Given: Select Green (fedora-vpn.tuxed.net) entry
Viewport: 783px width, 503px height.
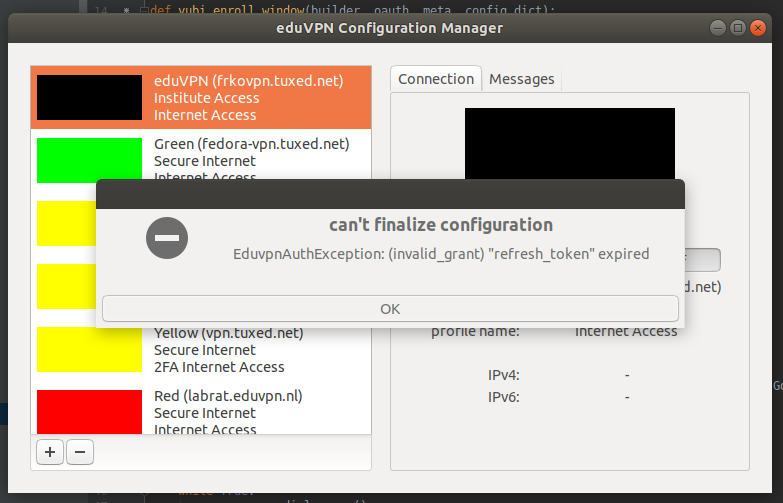Looking at the screenshot, I should pyautogui.click(x=201, y=160).
